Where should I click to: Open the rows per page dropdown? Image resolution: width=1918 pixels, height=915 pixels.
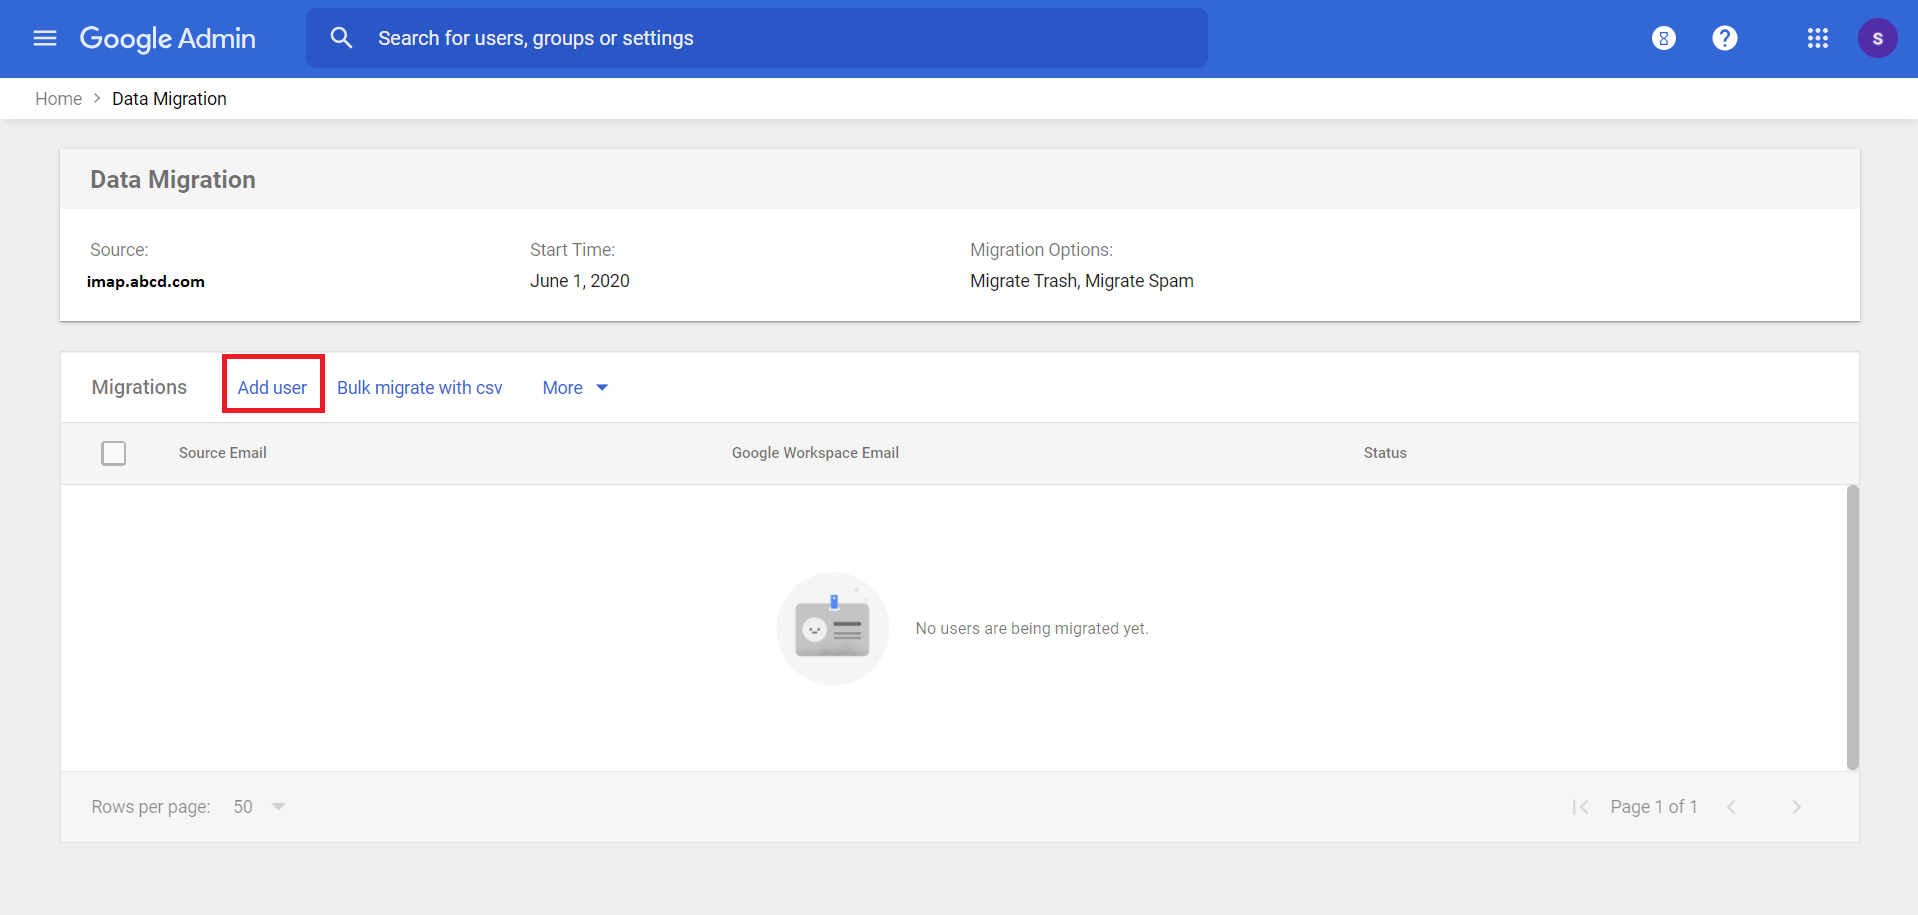coord(260,807)
